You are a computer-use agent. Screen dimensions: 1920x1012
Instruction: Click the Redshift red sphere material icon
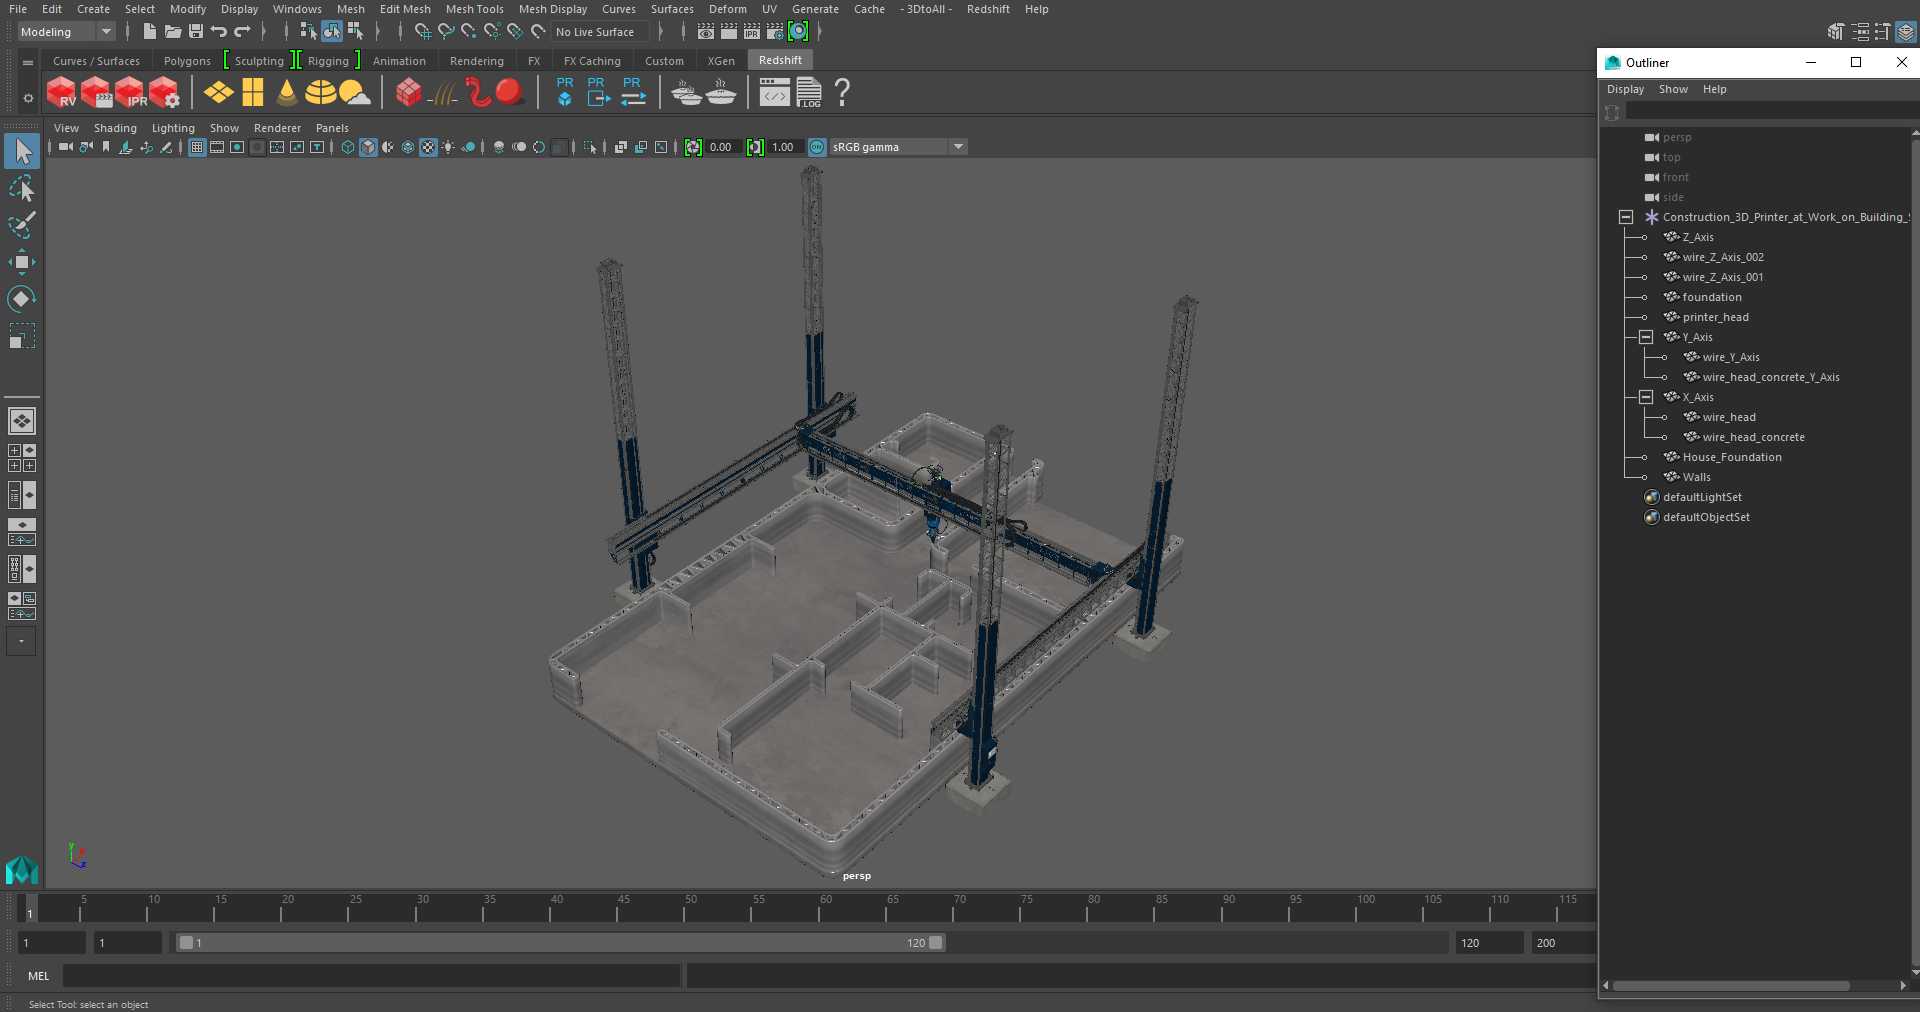click(510, 93)
